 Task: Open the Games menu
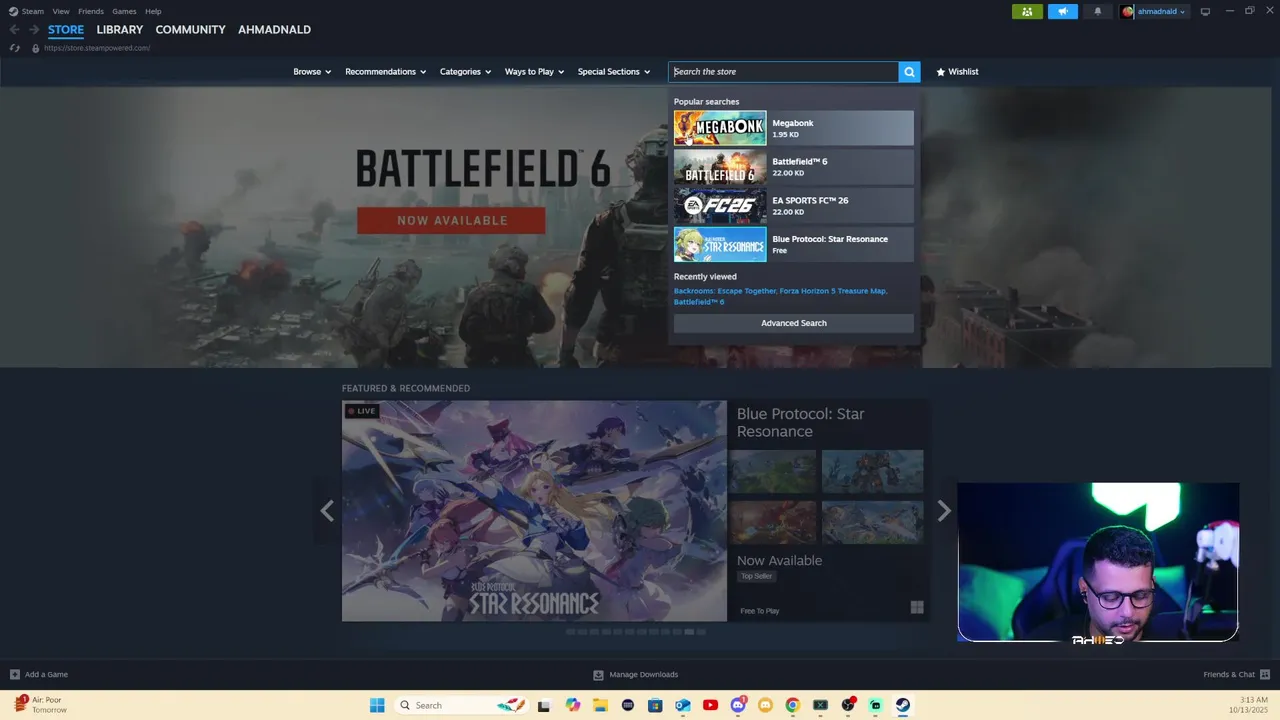tap(124, 12)
